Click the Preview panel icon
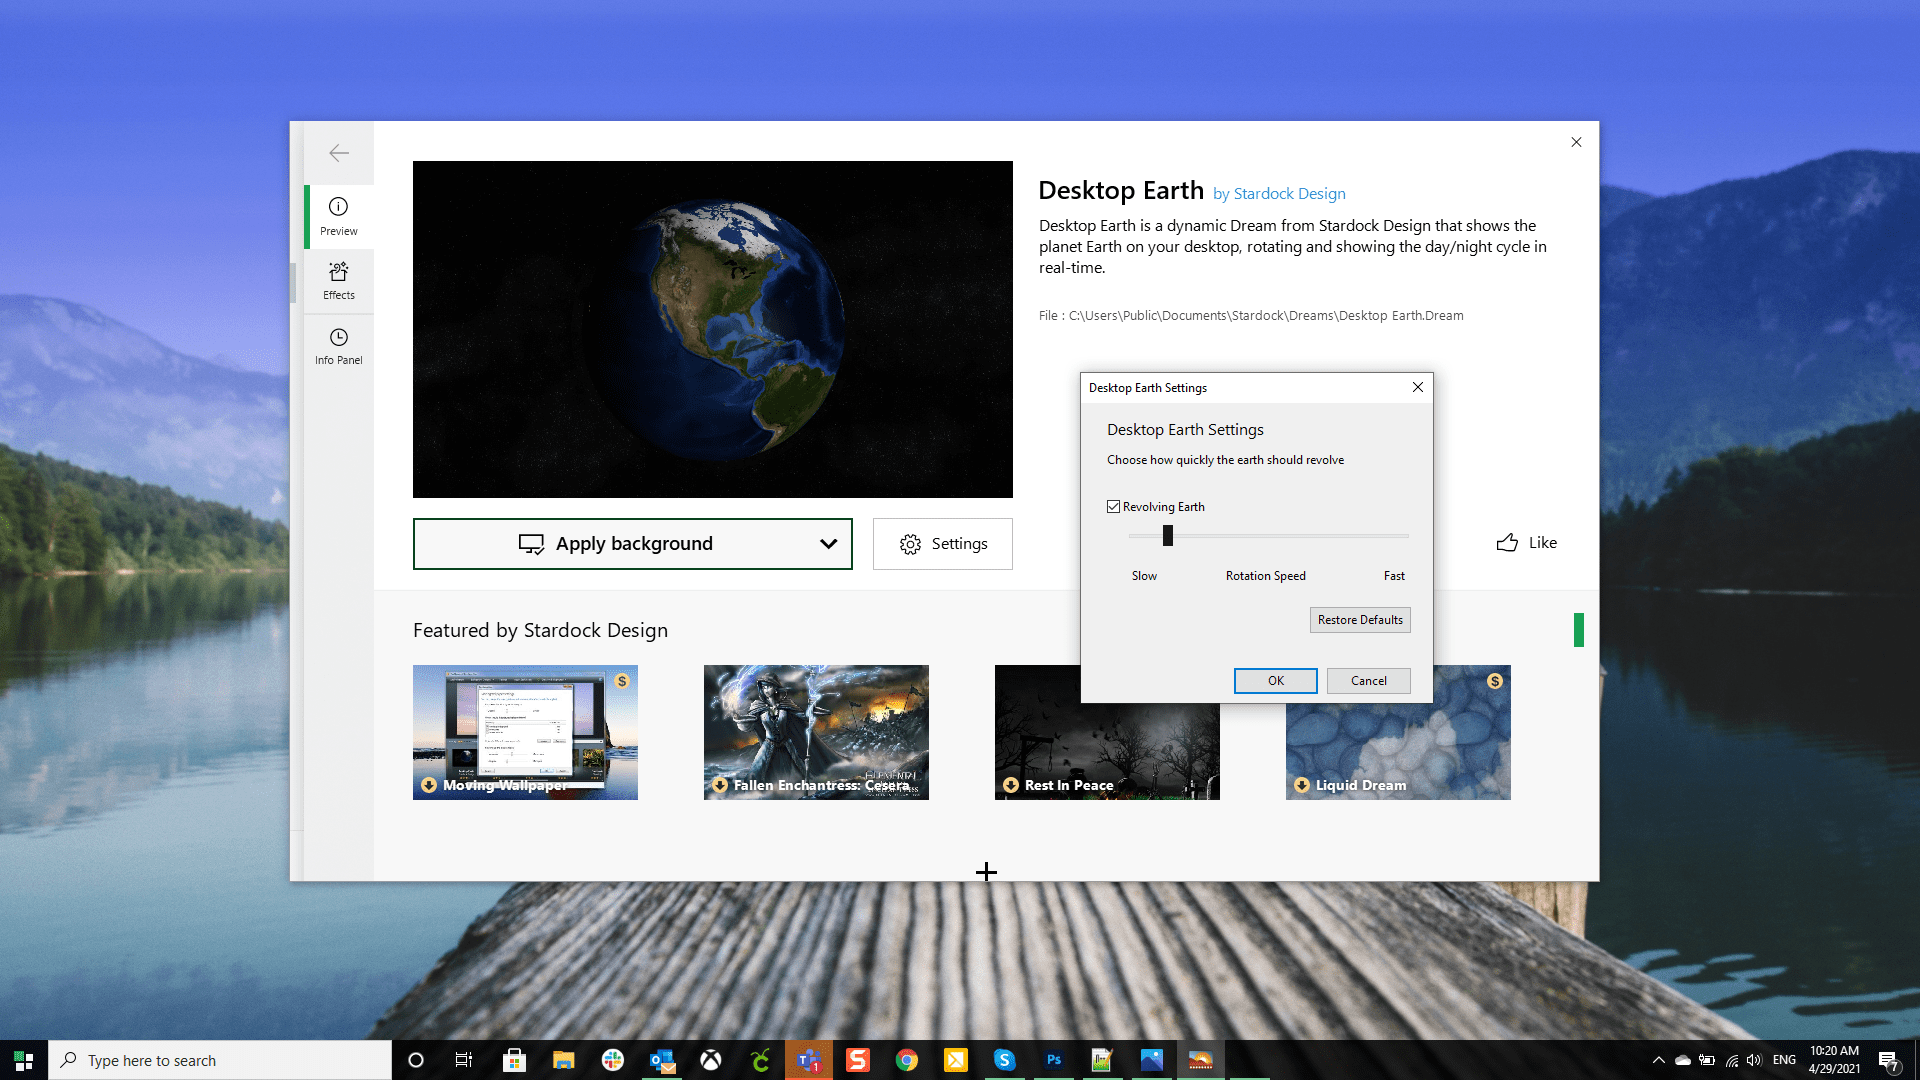Image resolution: width=1920 pixels, height=1080 pixels. point(339,215)
